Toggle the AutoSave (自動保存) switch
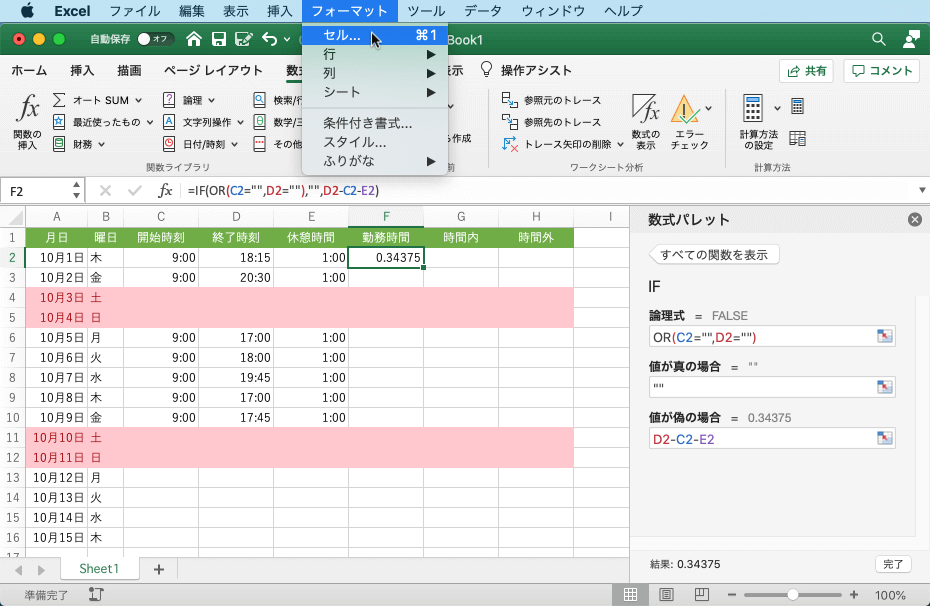 (x=155, y=39)
